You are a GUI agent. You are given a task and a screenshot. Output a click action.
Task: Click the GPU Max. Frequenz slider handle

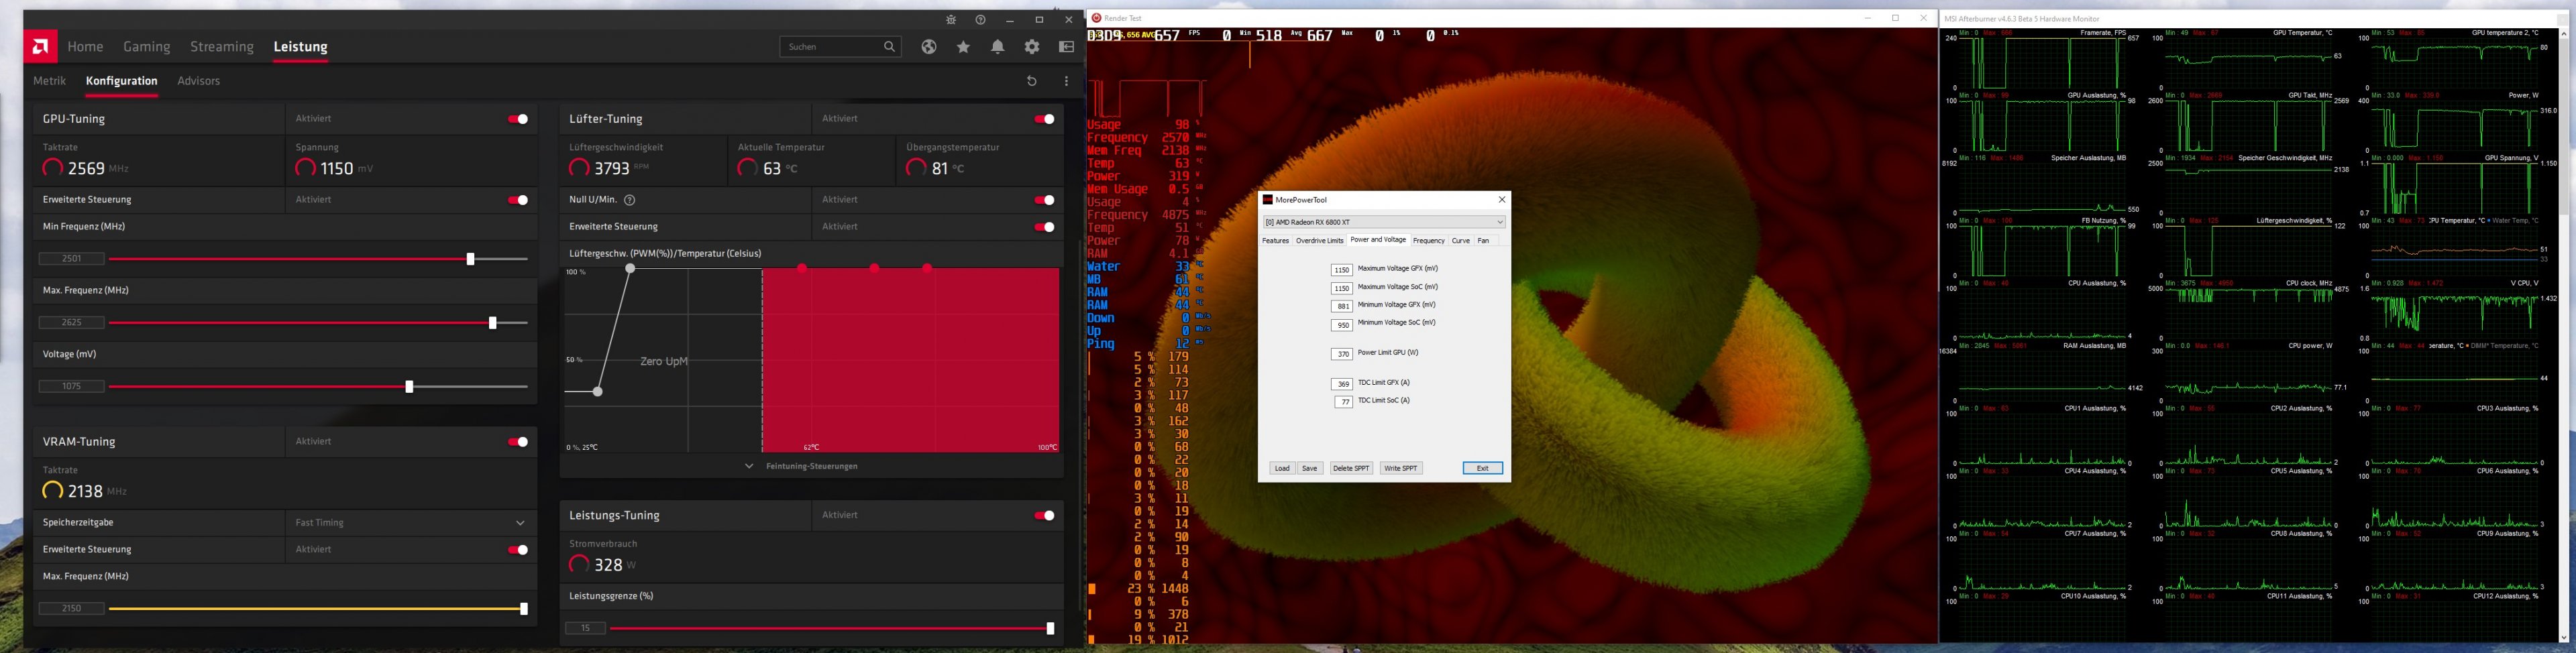(x=492, y=323)
